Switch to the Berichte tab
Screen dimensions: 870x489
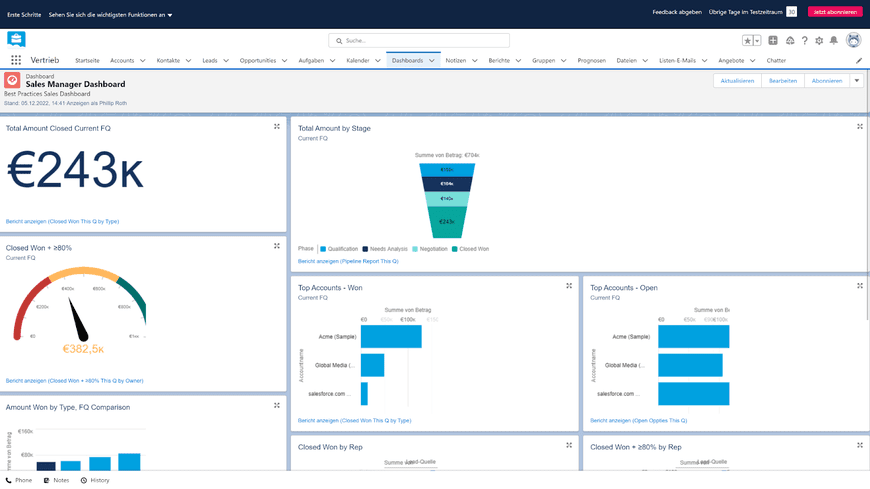499,61
